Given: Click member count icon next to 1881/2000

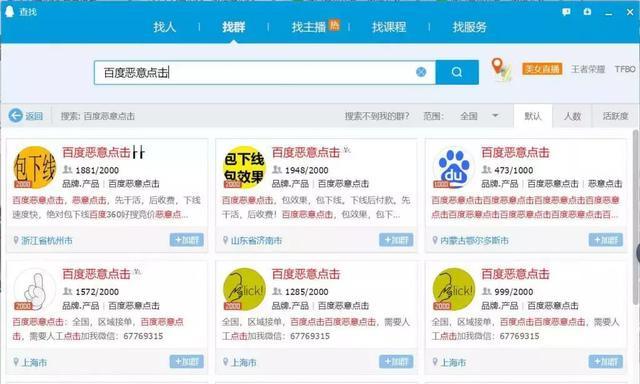Looking at the screenshot, I should coord(68,169).
